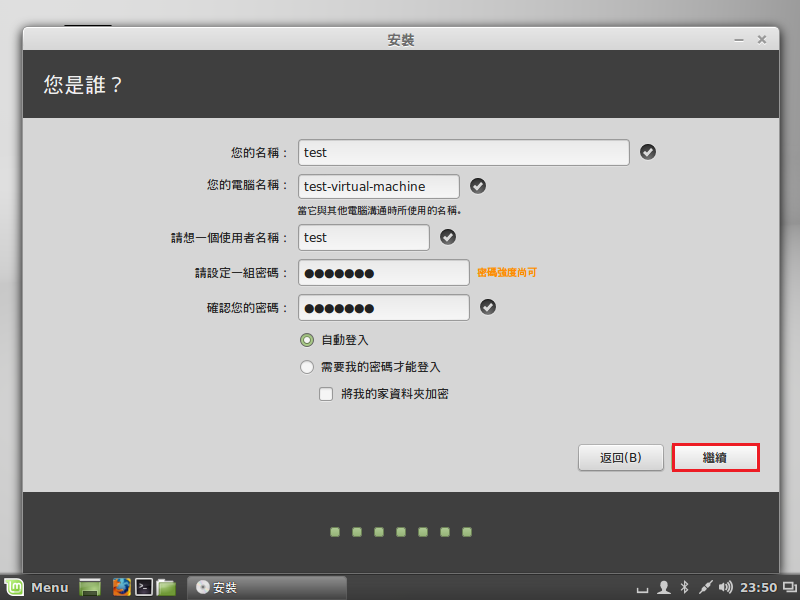This screenshot has width=800, height=600.
Task: Open the file manager folder icon
Action: (166, 587)
